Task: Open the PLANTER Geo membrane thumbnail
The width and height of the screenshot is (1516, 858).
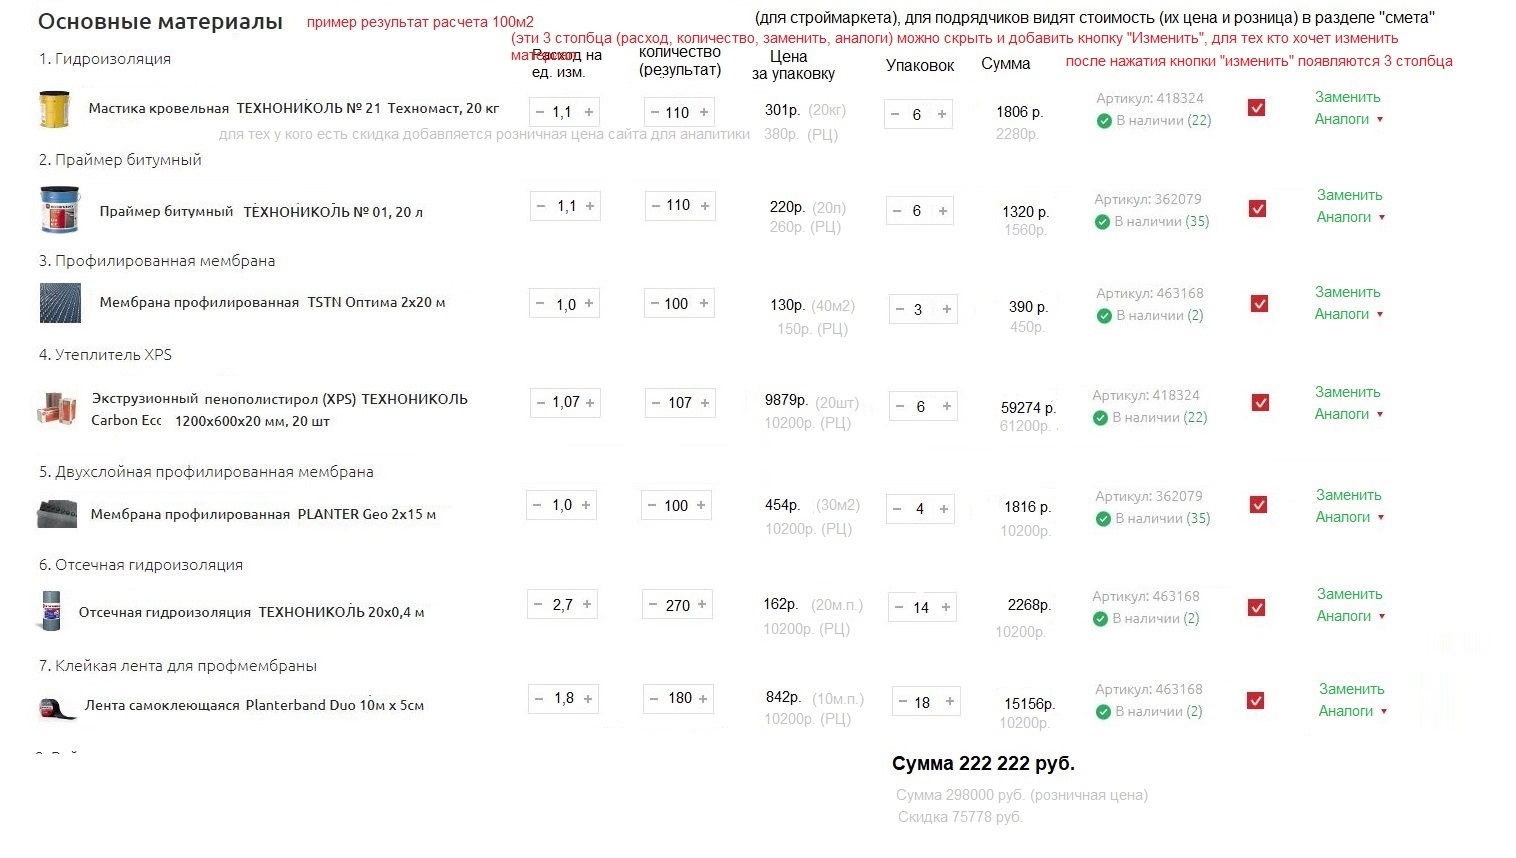Action: pyautogui.click(x=57, y=514)
